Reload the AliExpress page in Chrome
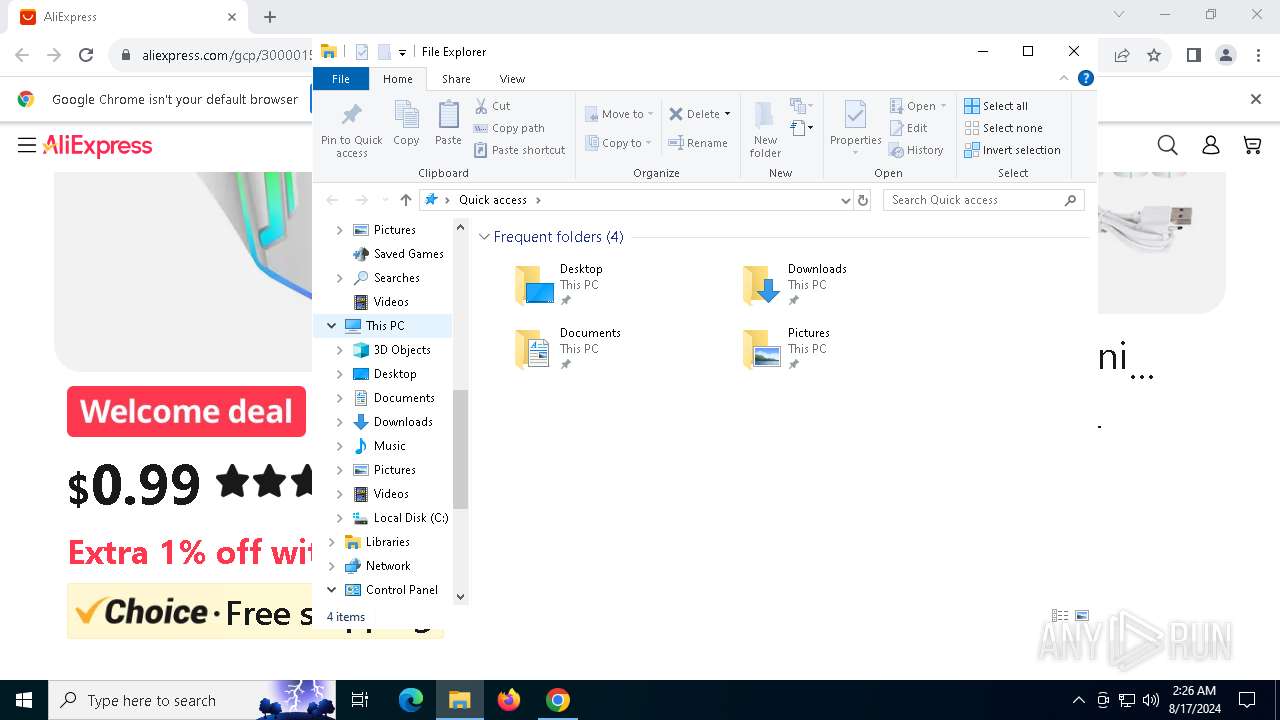The image size is (1280, 720). tap(86, 56)
